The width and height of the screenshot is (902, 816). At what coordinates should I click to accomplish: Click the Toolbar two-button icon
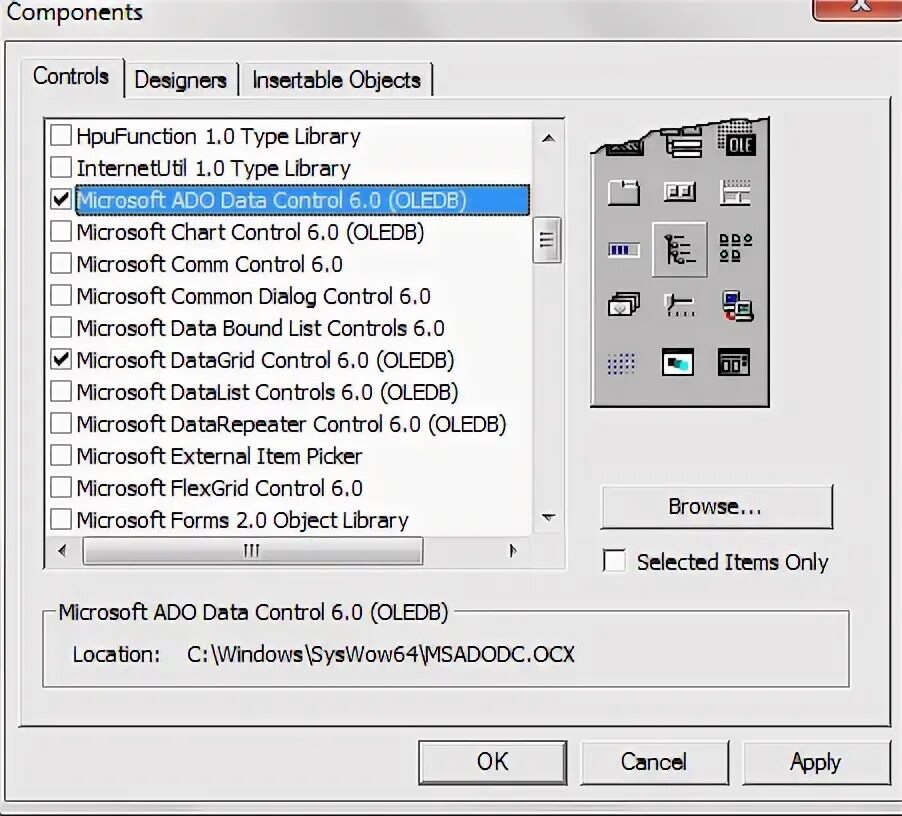coord(679,191)
